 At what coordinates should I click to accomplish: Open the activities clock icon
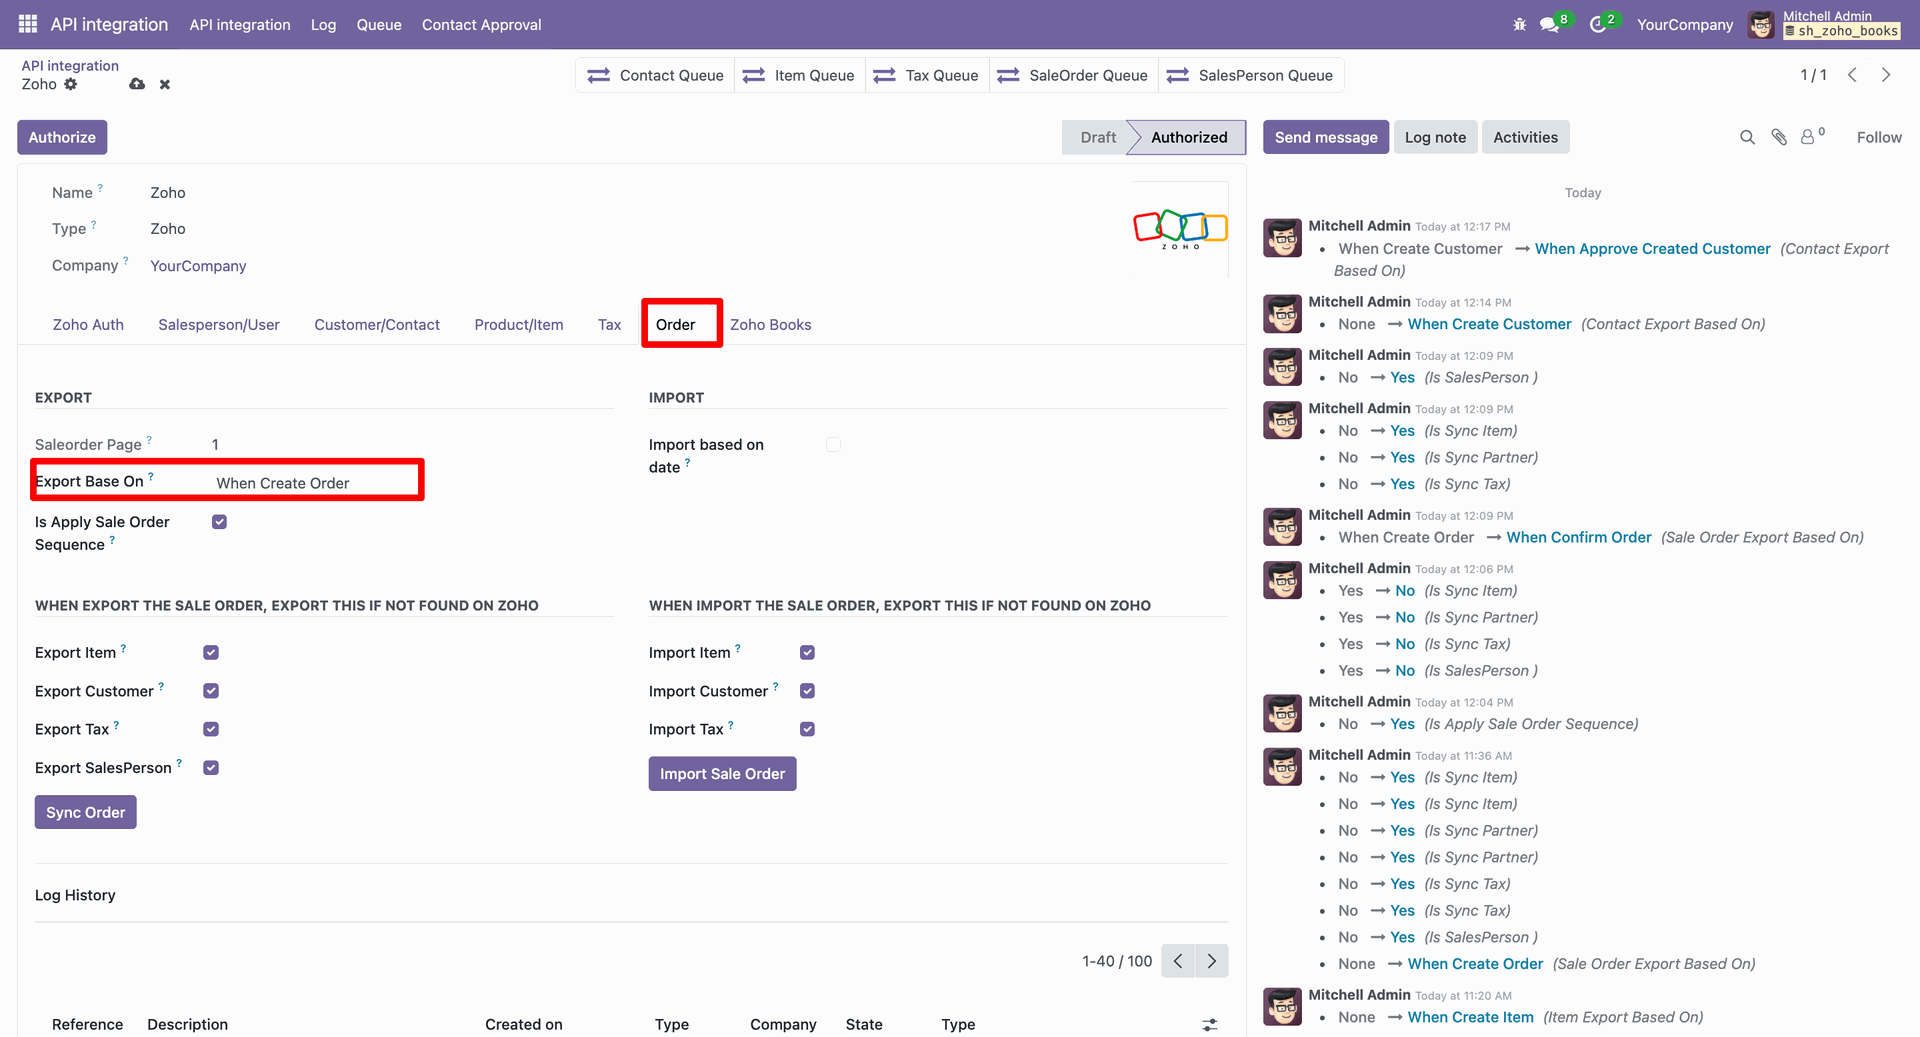tap(1599, 24)
